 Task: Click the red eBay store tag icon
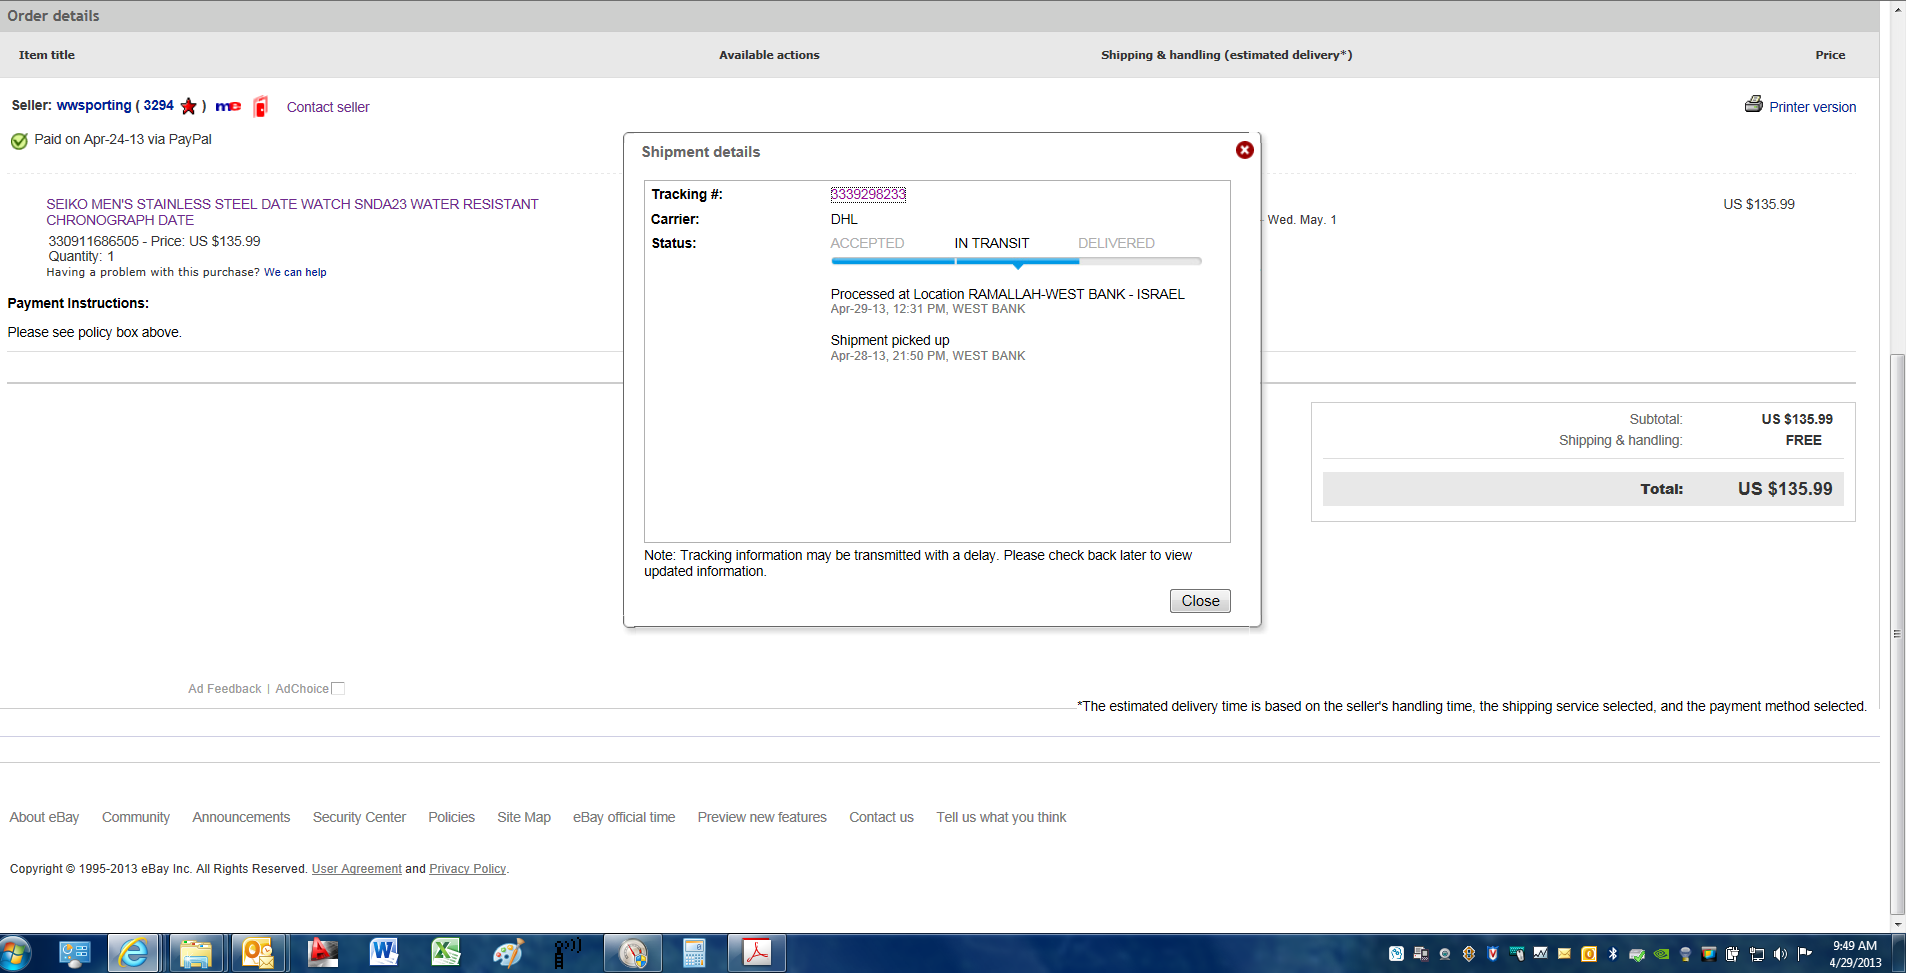[x=260, y=106]
